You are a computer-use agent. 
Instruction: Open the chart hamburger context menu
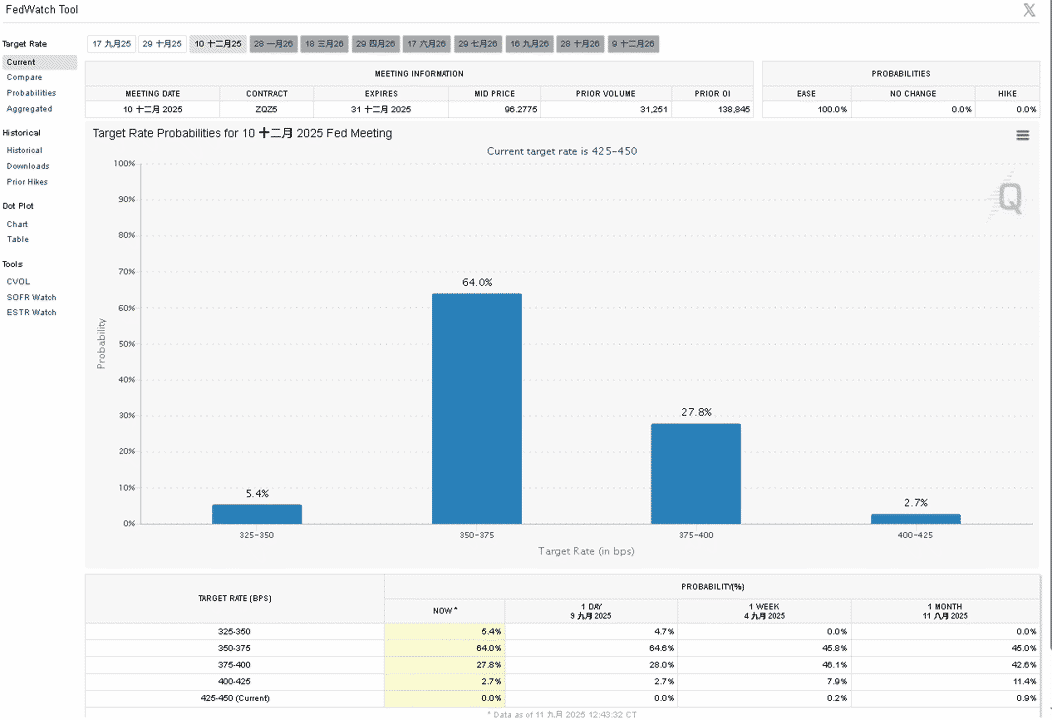click(1022, 136)
